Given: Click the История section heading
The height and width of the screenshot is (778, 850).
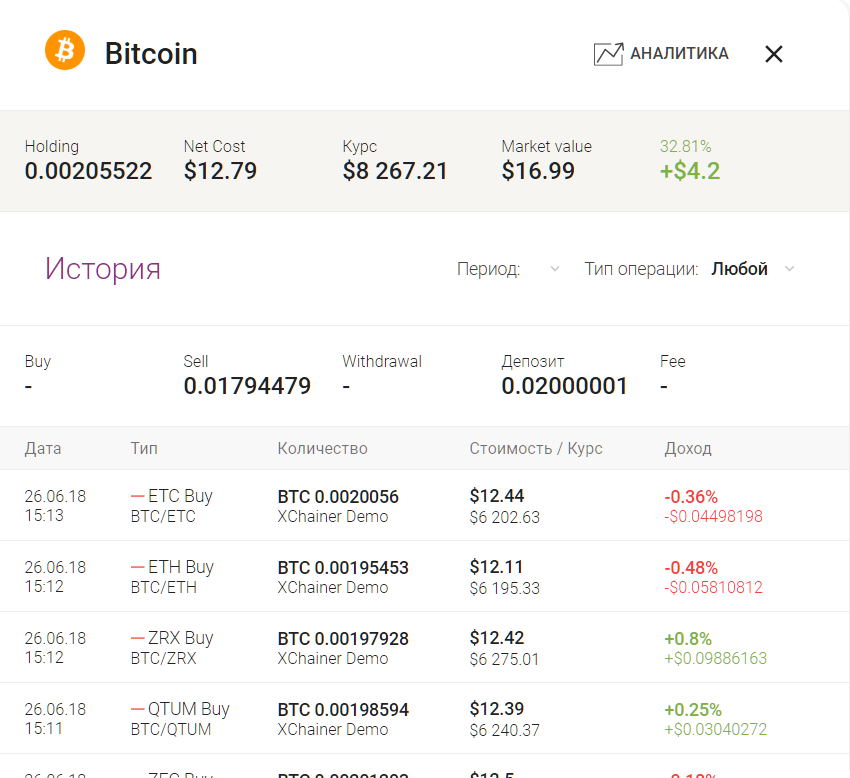Looking at the screenshot, I should point(103,269).
